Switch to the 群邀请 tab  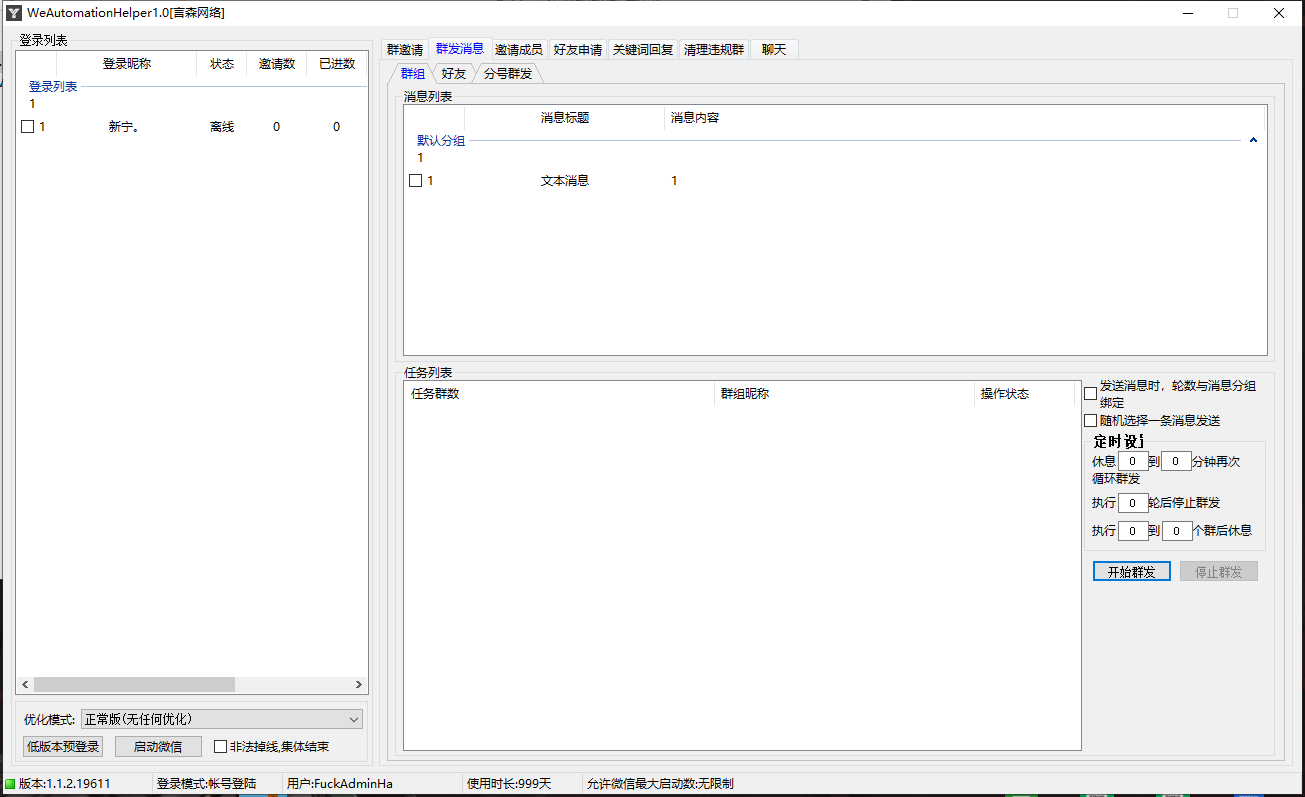[405, 50]
